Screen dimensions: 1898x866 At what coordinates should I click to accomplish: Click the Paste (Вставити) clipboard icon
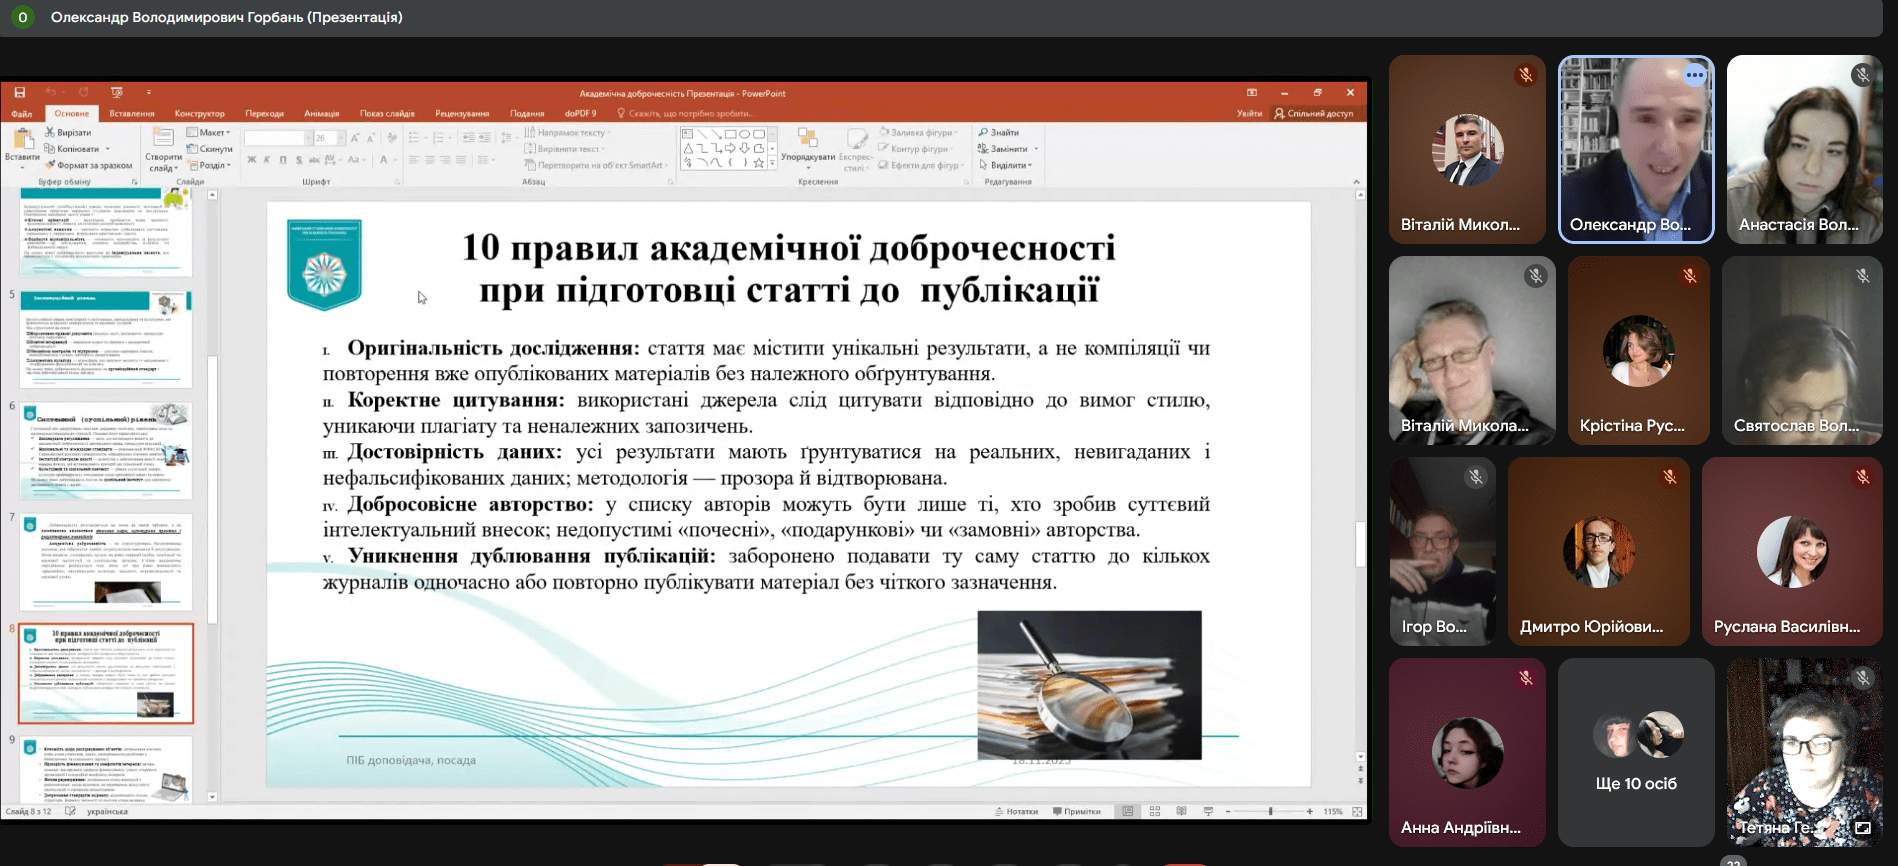point(22,140)
